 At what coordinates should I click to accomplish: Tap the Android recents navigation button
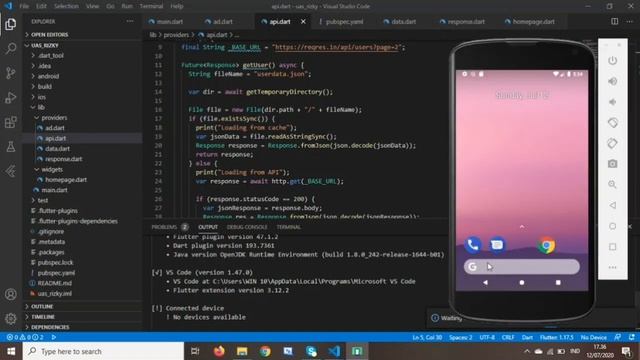(558, 282)
